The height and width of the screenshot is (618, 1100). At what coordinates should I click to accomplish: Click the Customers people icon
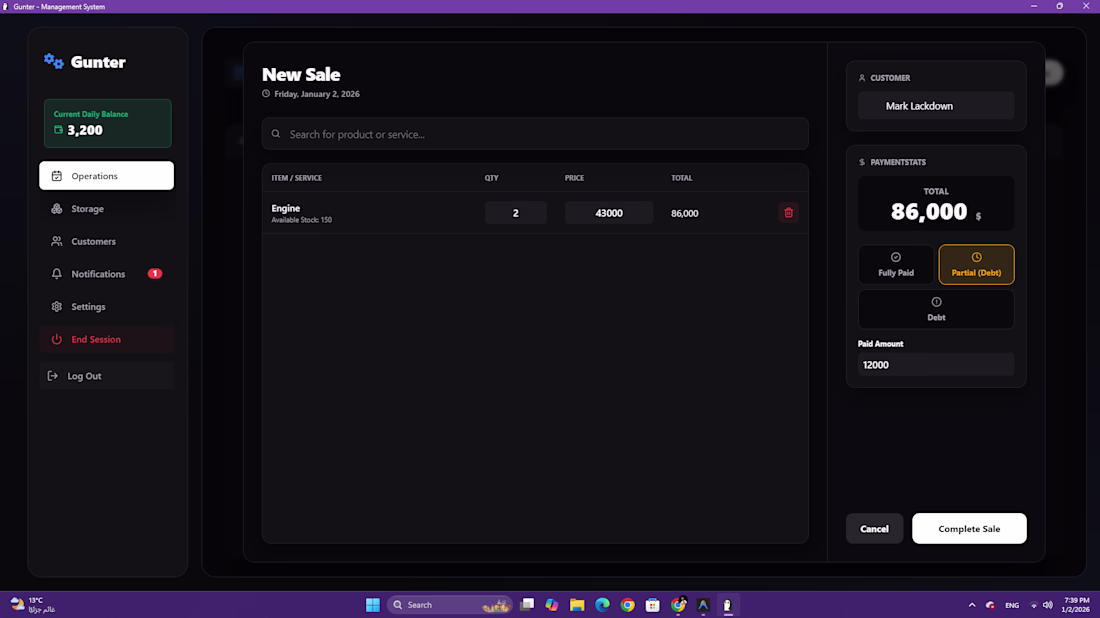click(x=57, y=241)
